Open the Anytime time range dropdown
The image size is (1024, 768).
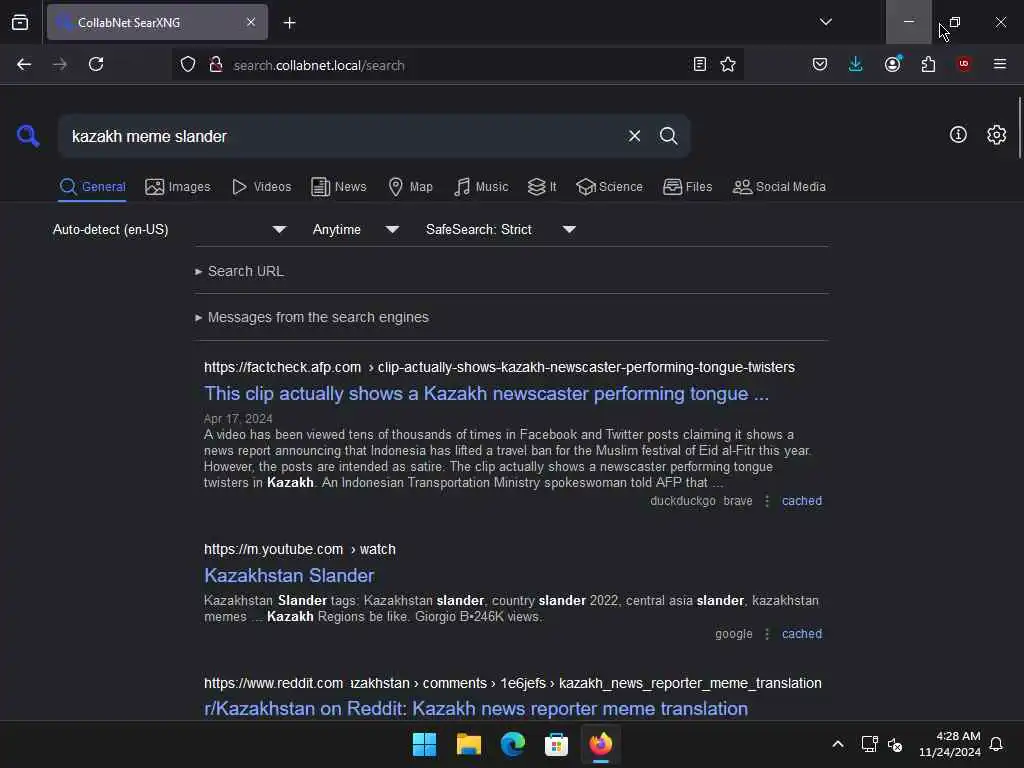pos(355,229)
